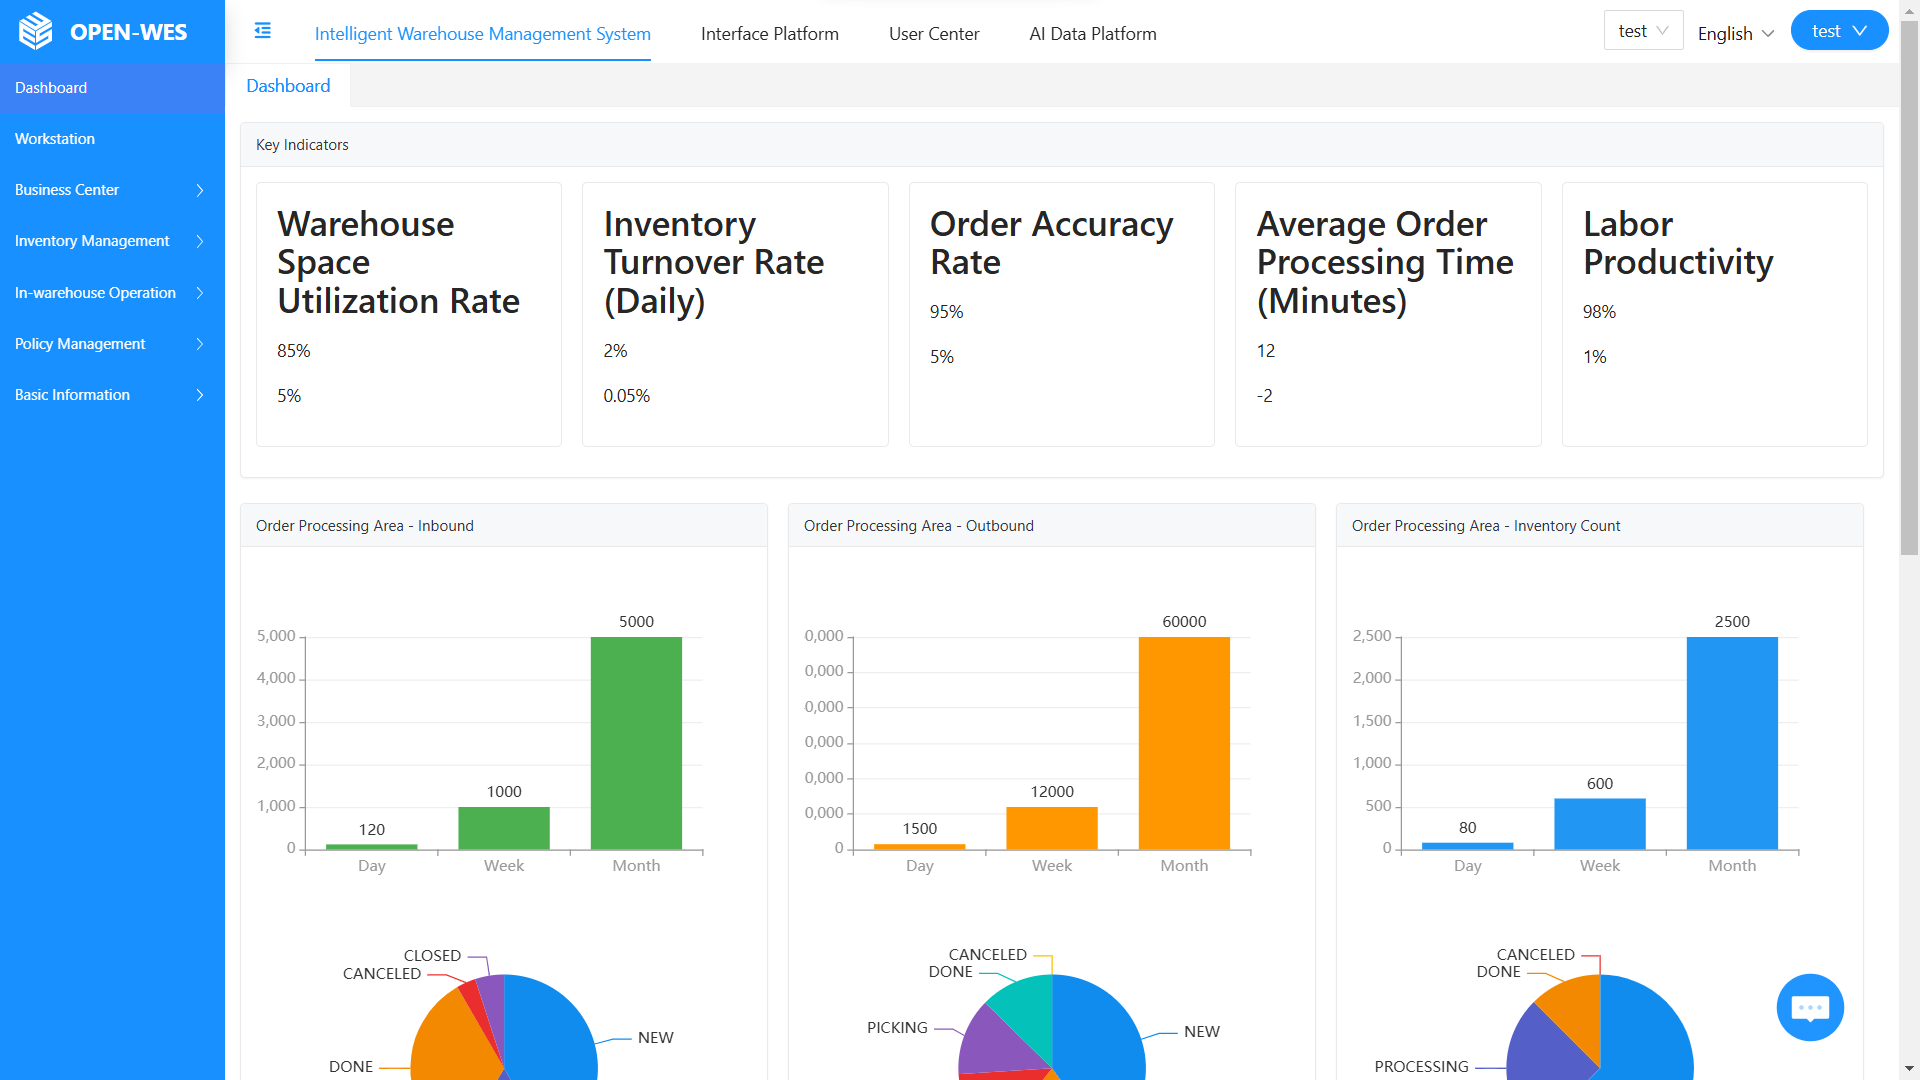The width and height of the screenshot is (1920, 1080).
Task: Expand the Inventory Management chevron
Action: pos(200,241)
